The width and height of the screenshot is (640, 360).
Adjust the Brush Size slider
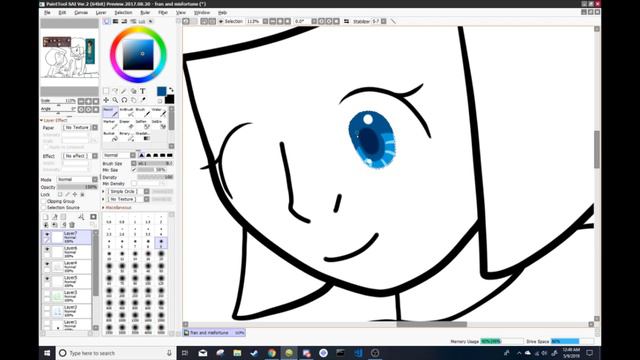tap(155, 163)
